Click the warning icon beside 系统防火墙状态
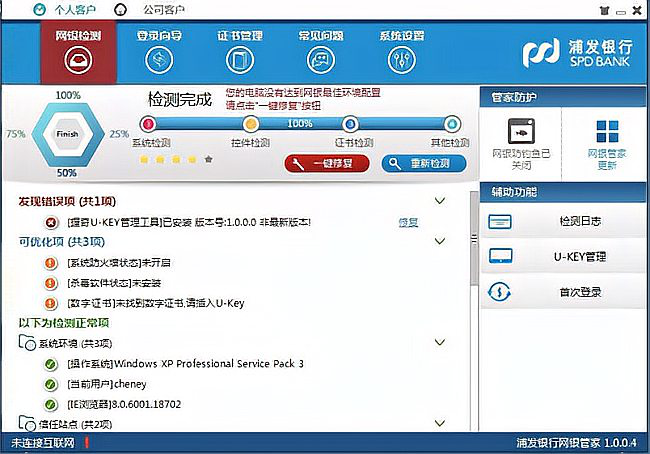The height and width of the screenshot is (454, 650). (x=51, y=263)
